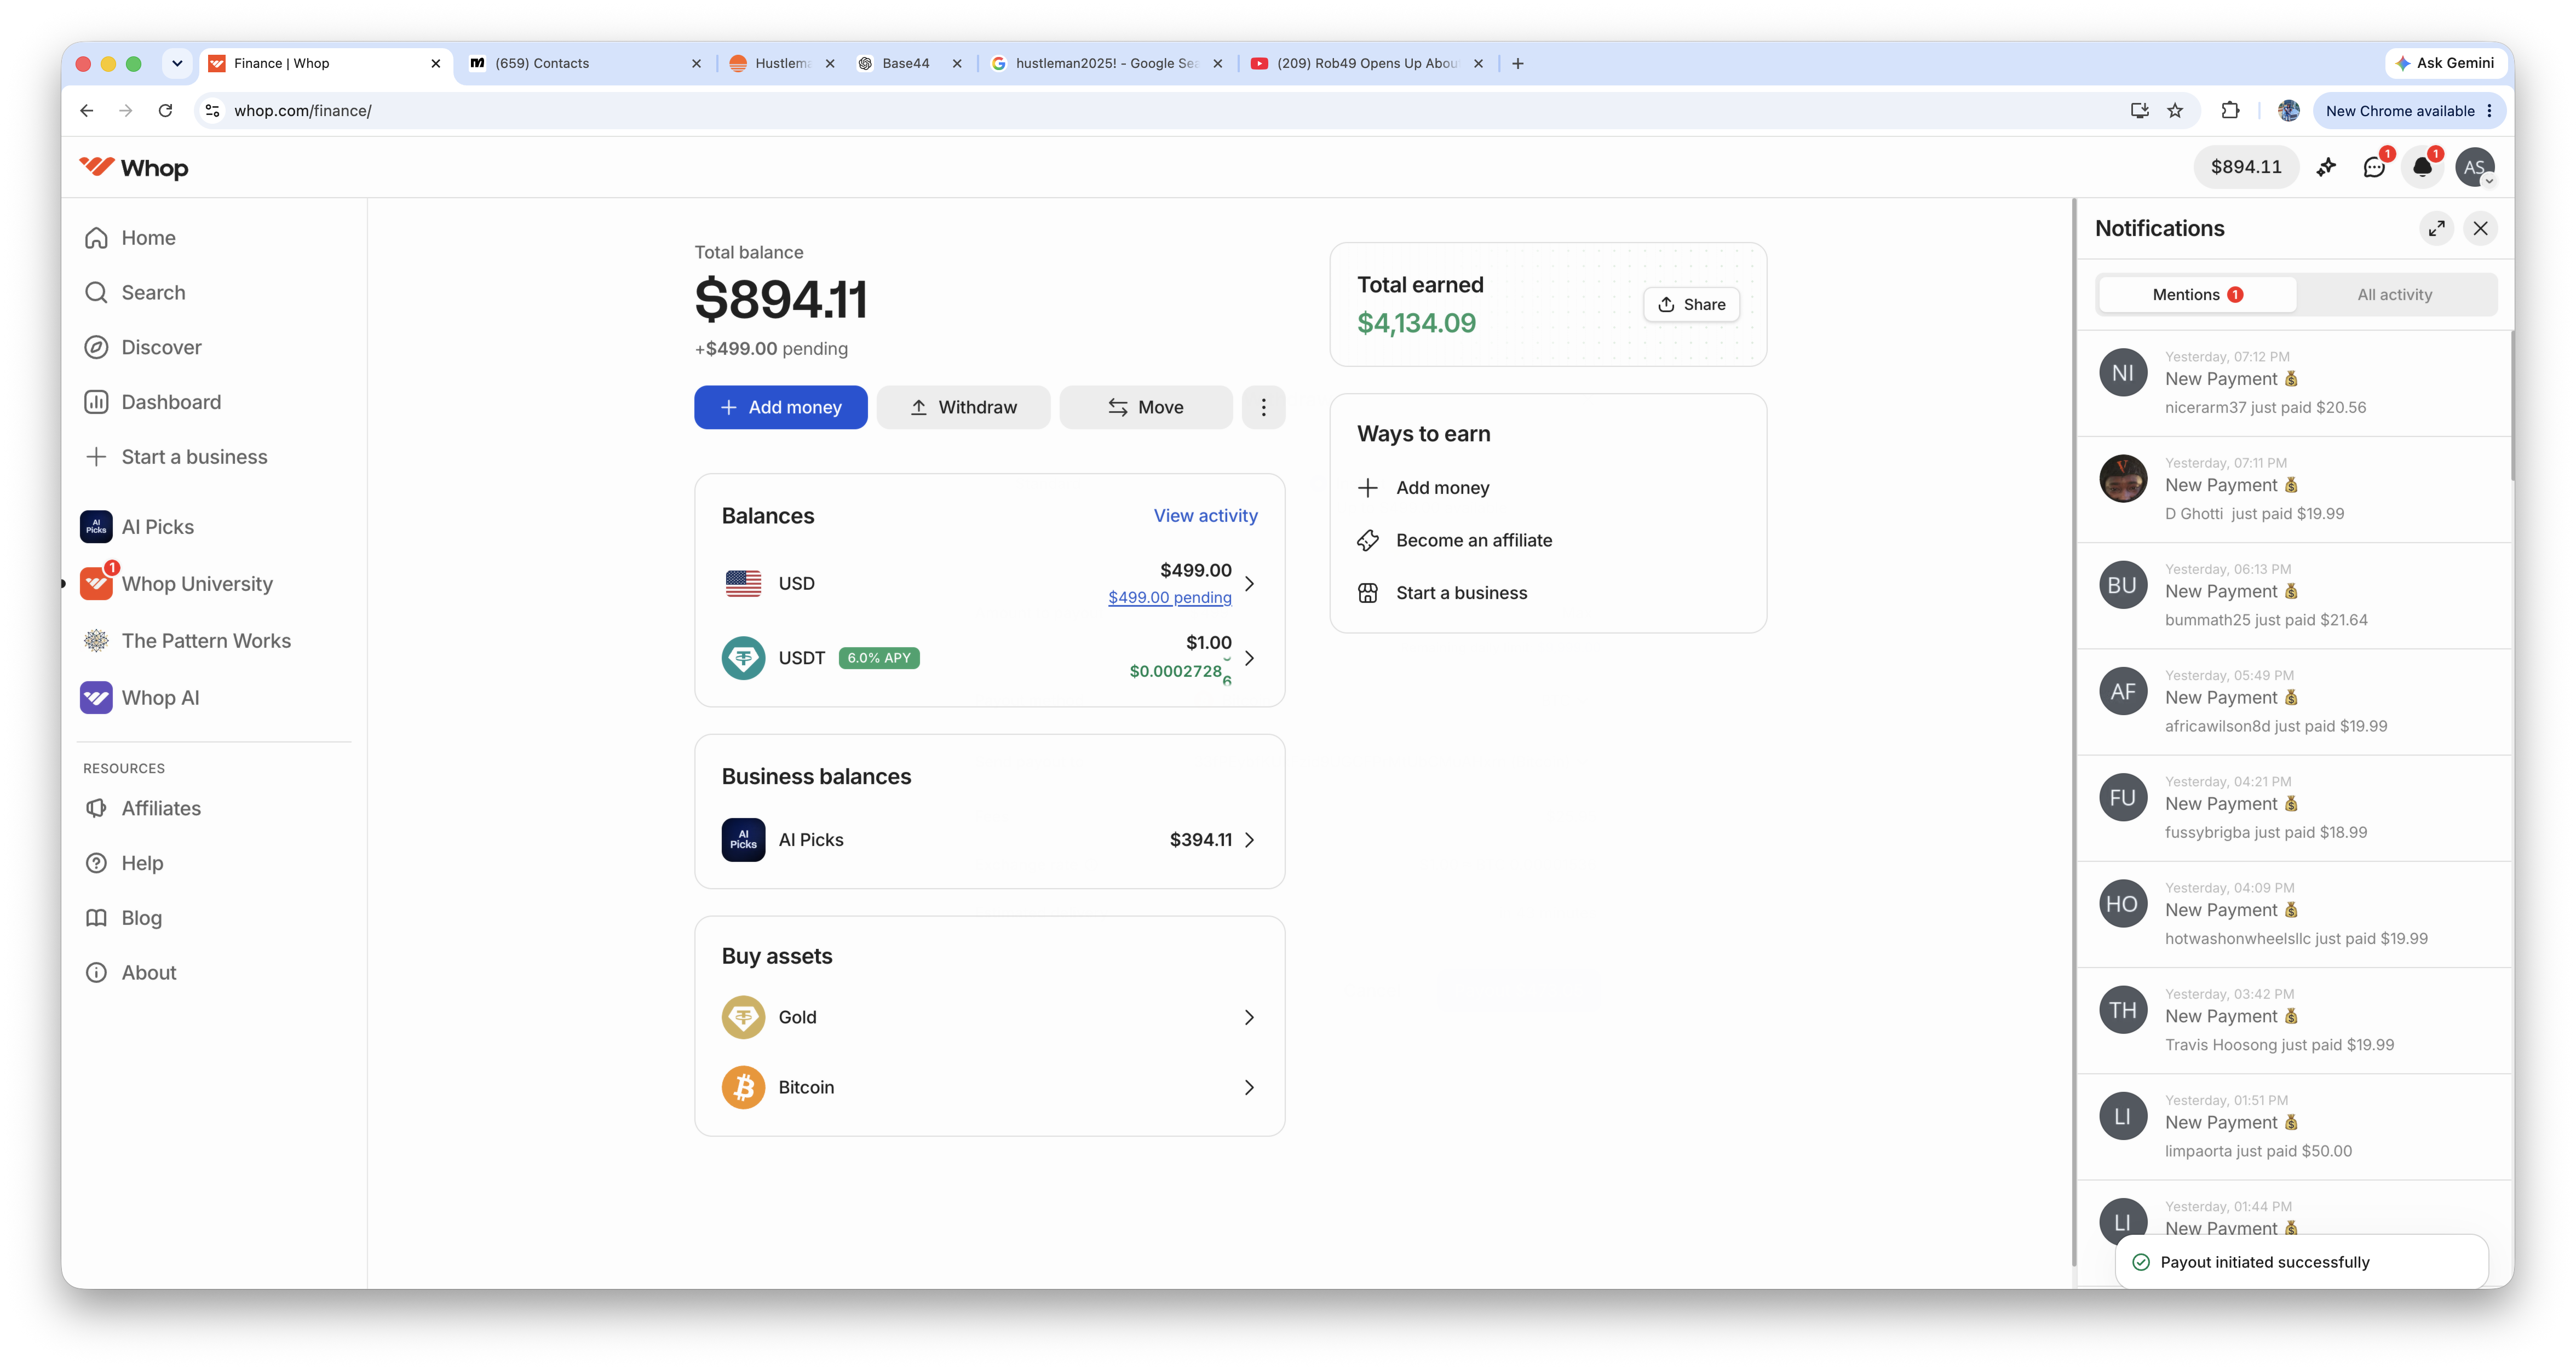
Task: Click the Withdraw button
Action: tap(963, 408)
